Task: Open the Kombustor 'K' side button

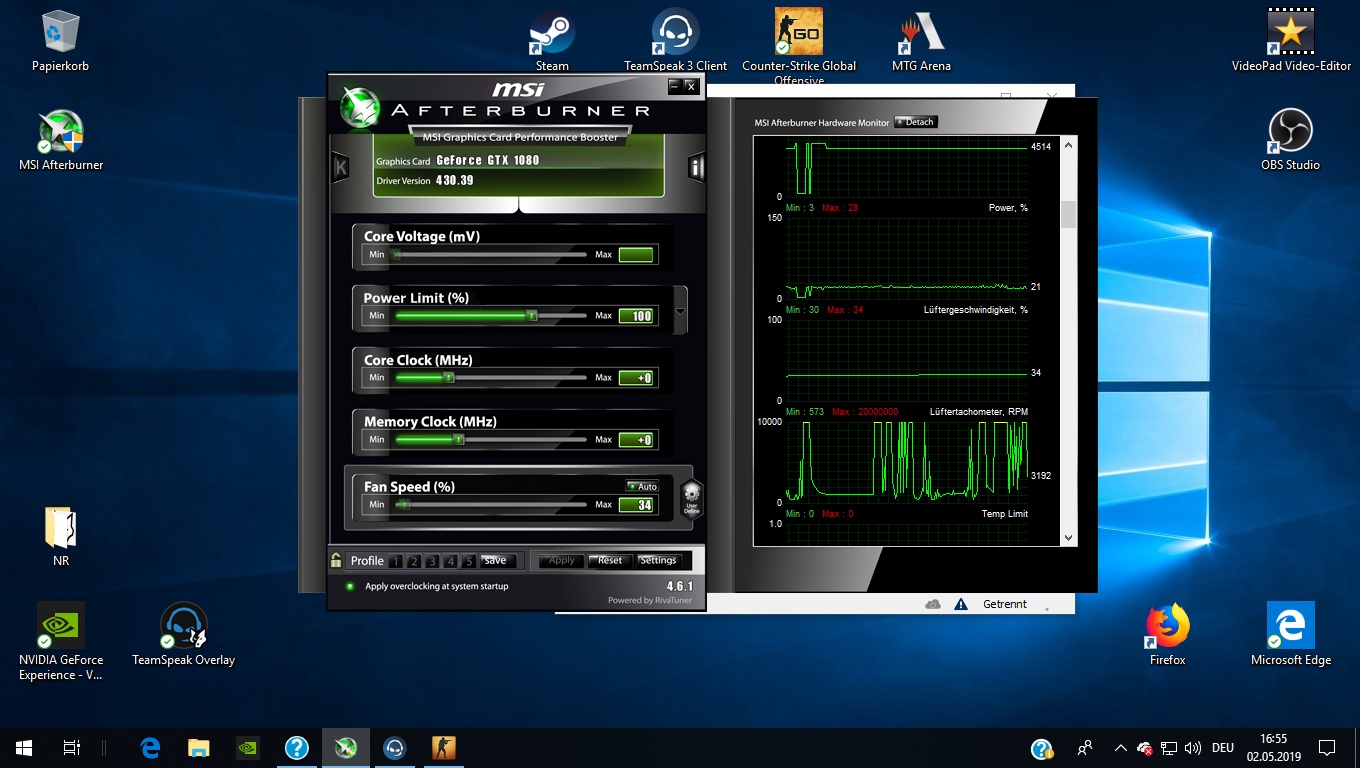Action: [340, 168]
